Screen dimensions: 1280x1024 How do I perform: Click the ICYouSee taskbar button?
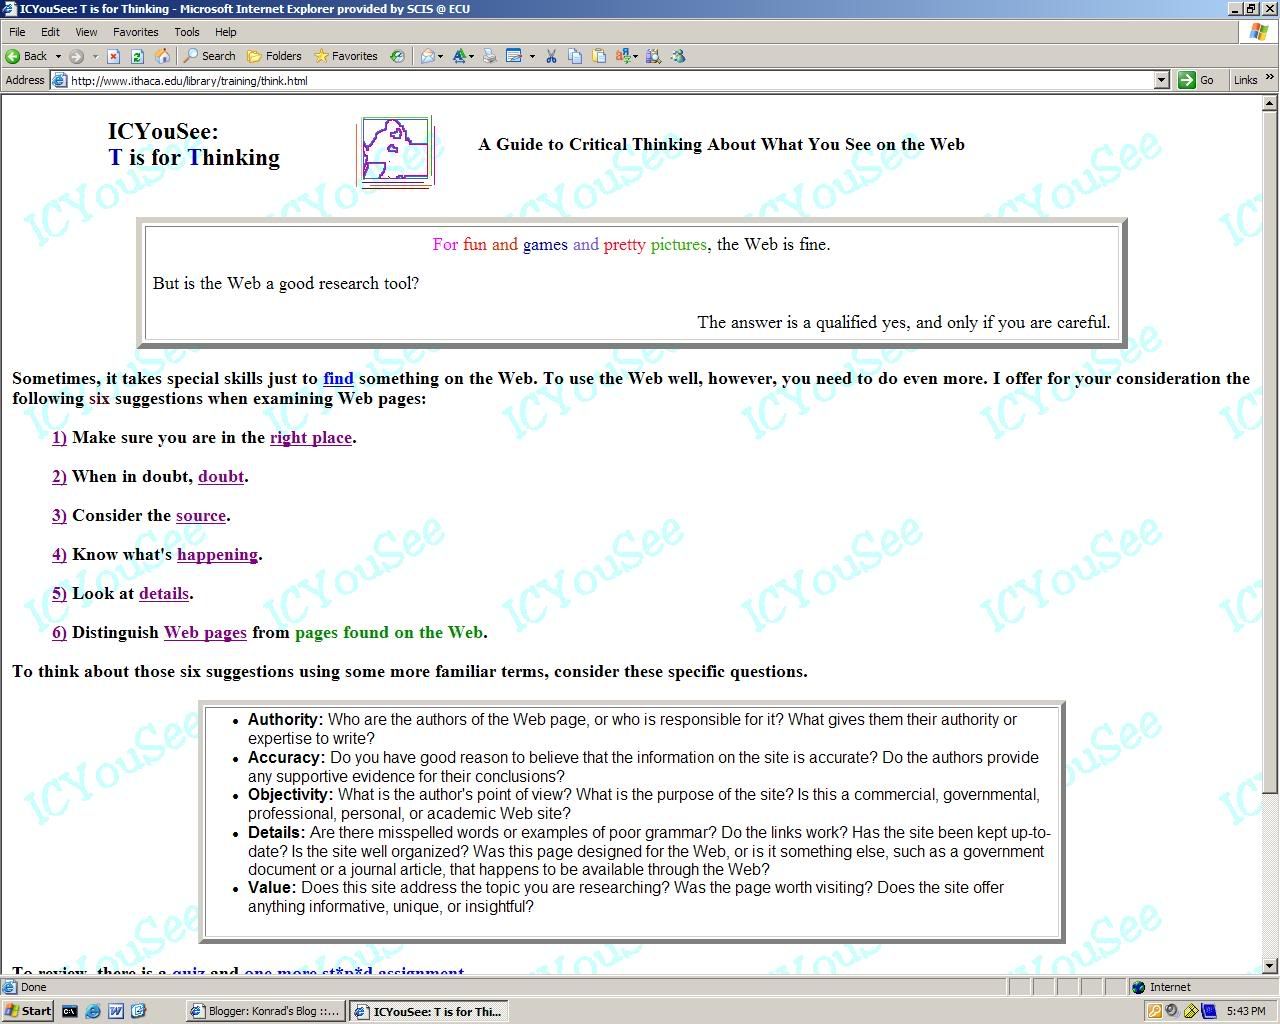click(x=429, y=1011)
